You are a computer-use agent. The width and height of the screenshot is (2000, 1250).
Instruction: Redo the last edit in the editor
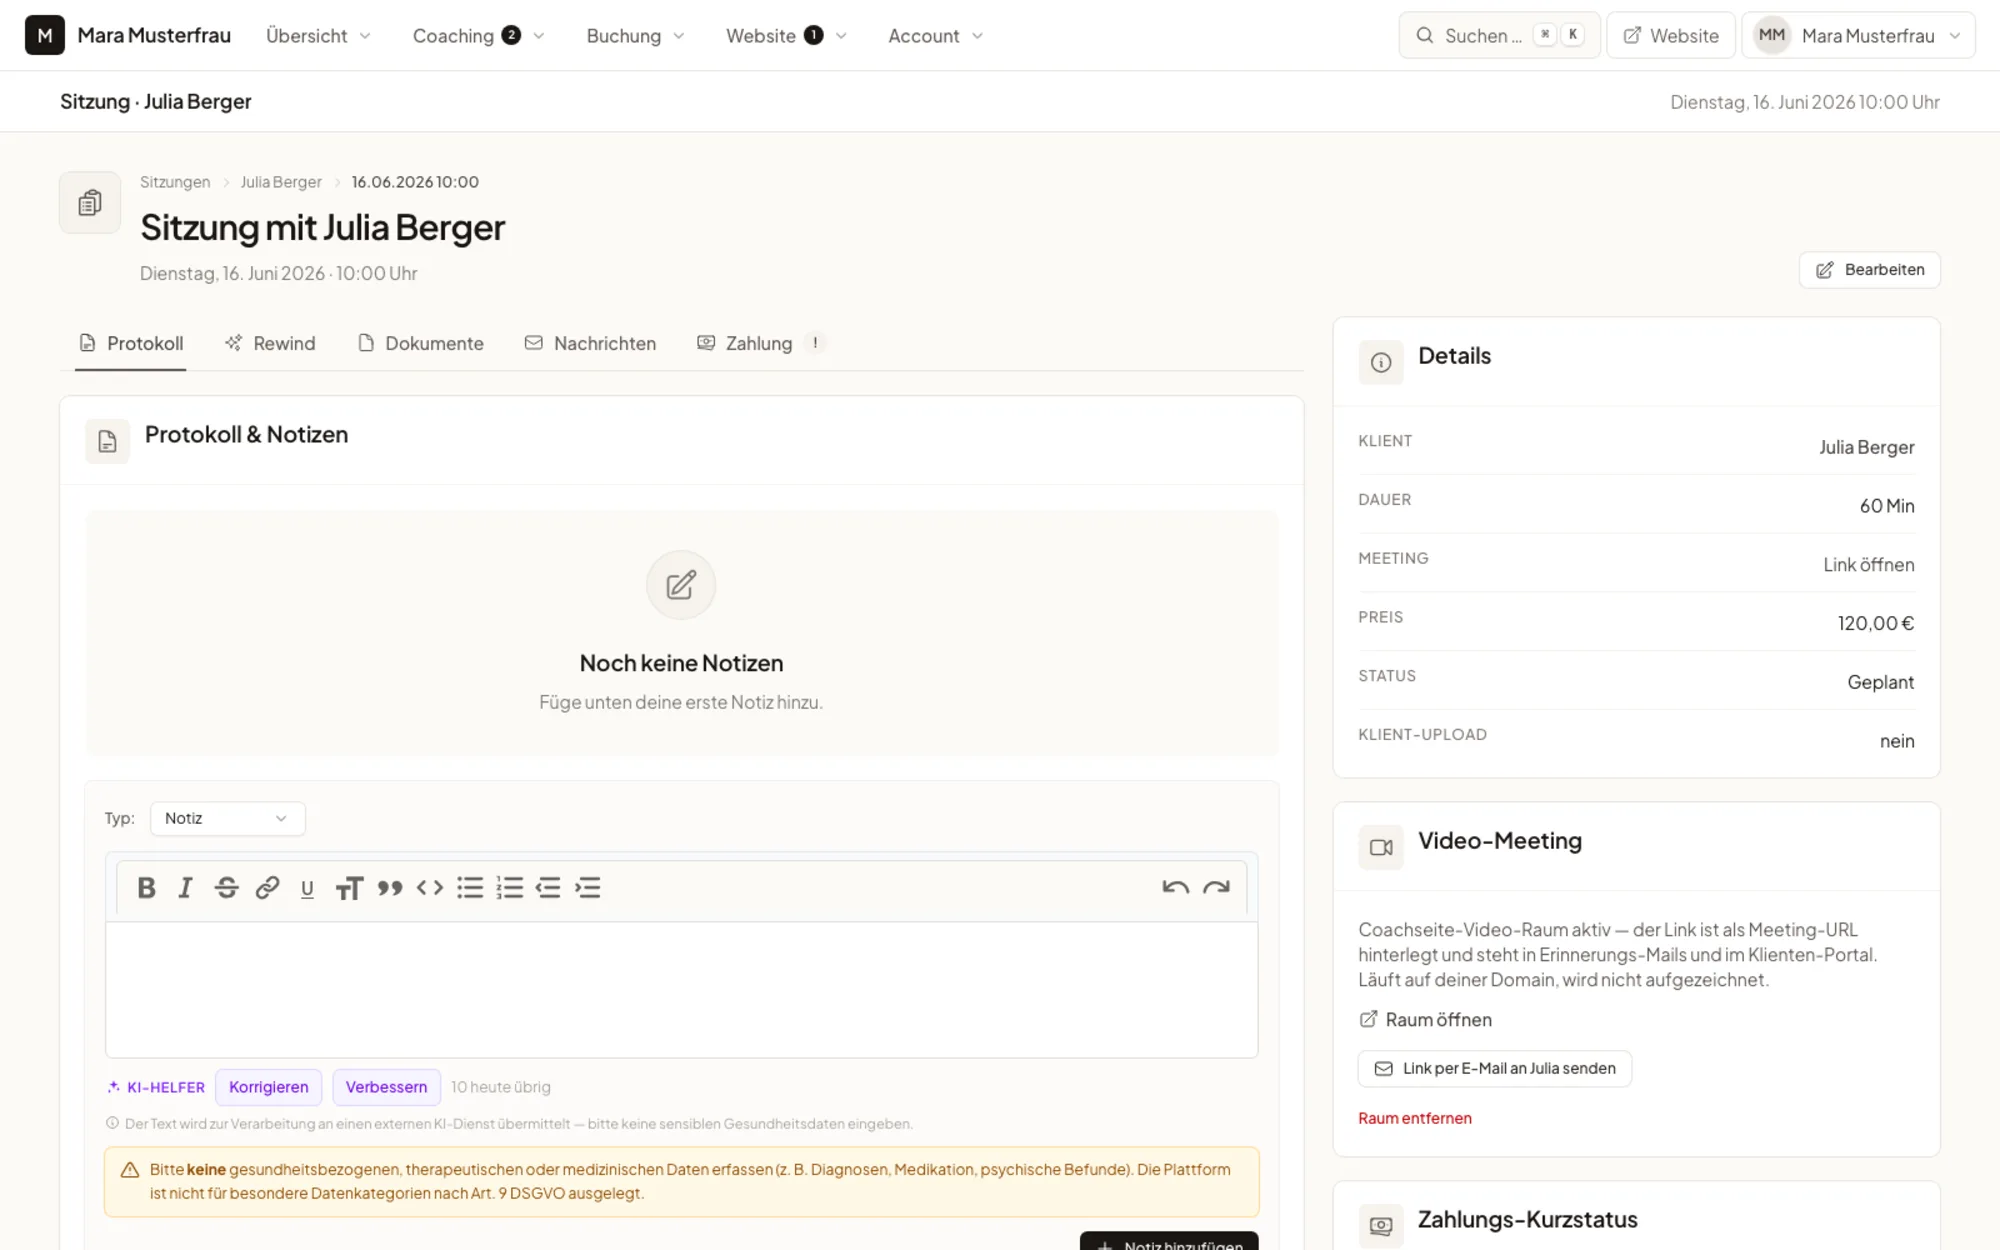1216,888
